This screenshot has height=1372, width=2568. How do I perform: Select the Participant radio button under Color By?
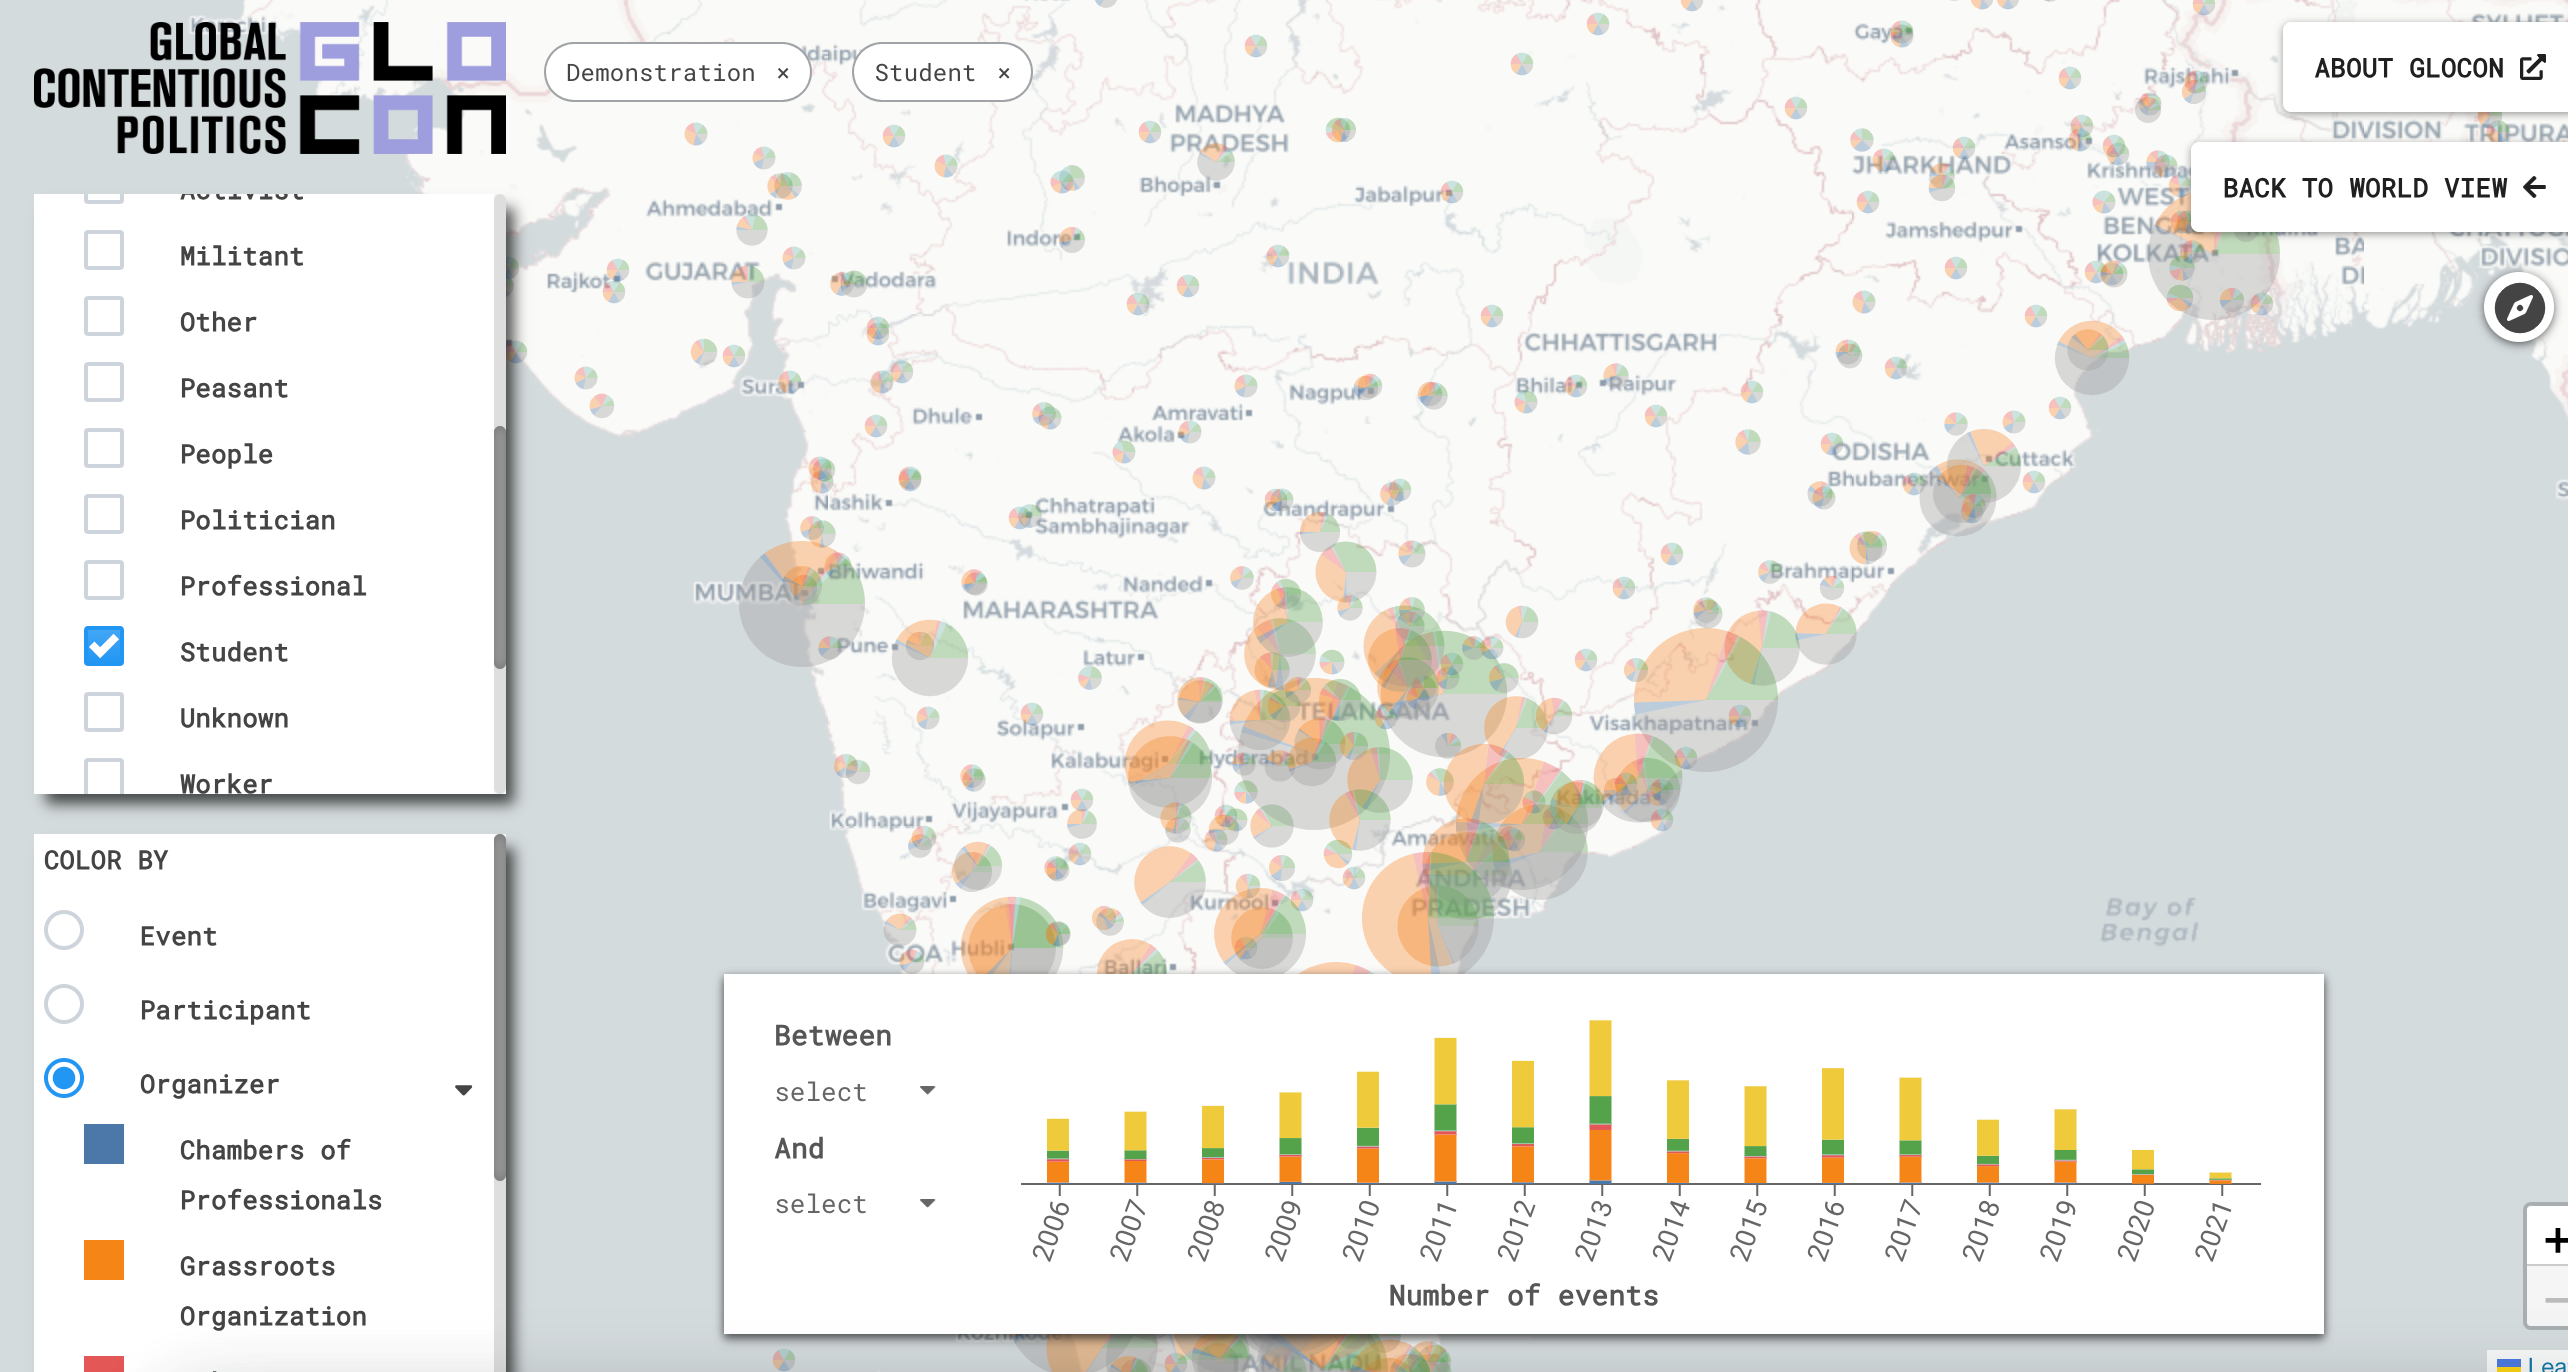[x=65, y=1007]
